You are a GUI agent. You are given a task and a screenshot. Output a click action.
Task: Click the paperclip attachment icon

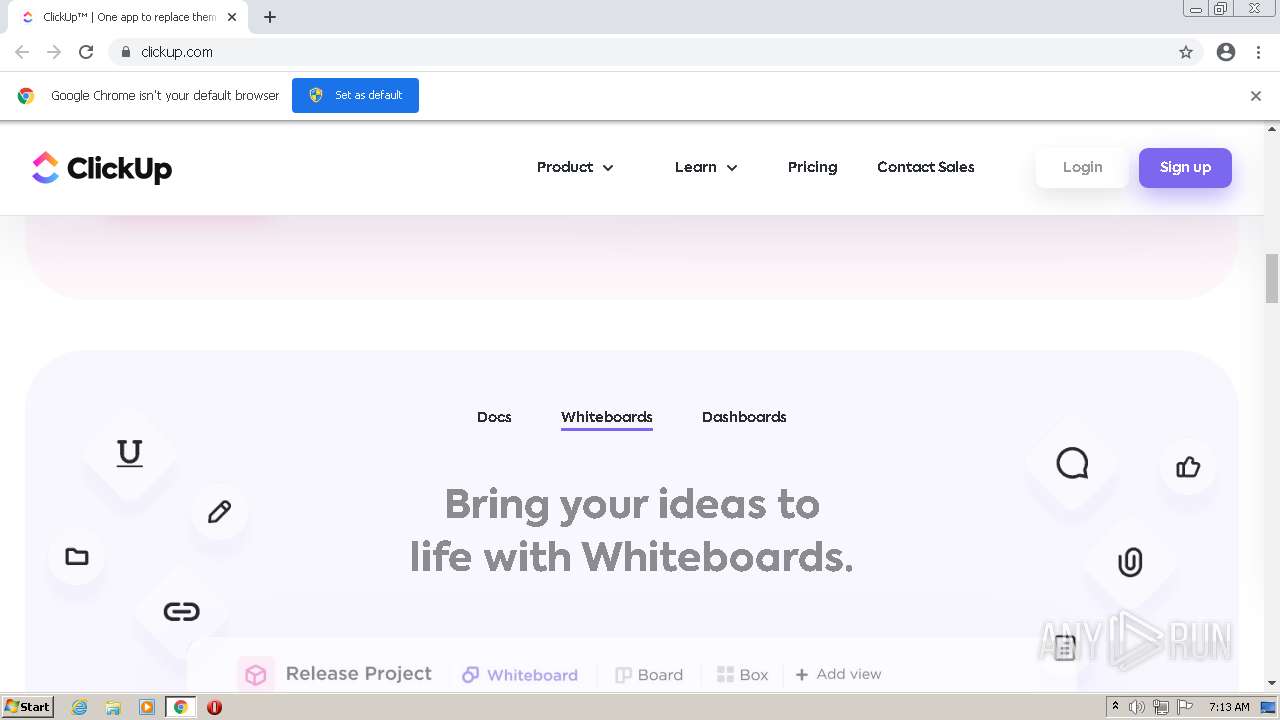coord(1130,562)
